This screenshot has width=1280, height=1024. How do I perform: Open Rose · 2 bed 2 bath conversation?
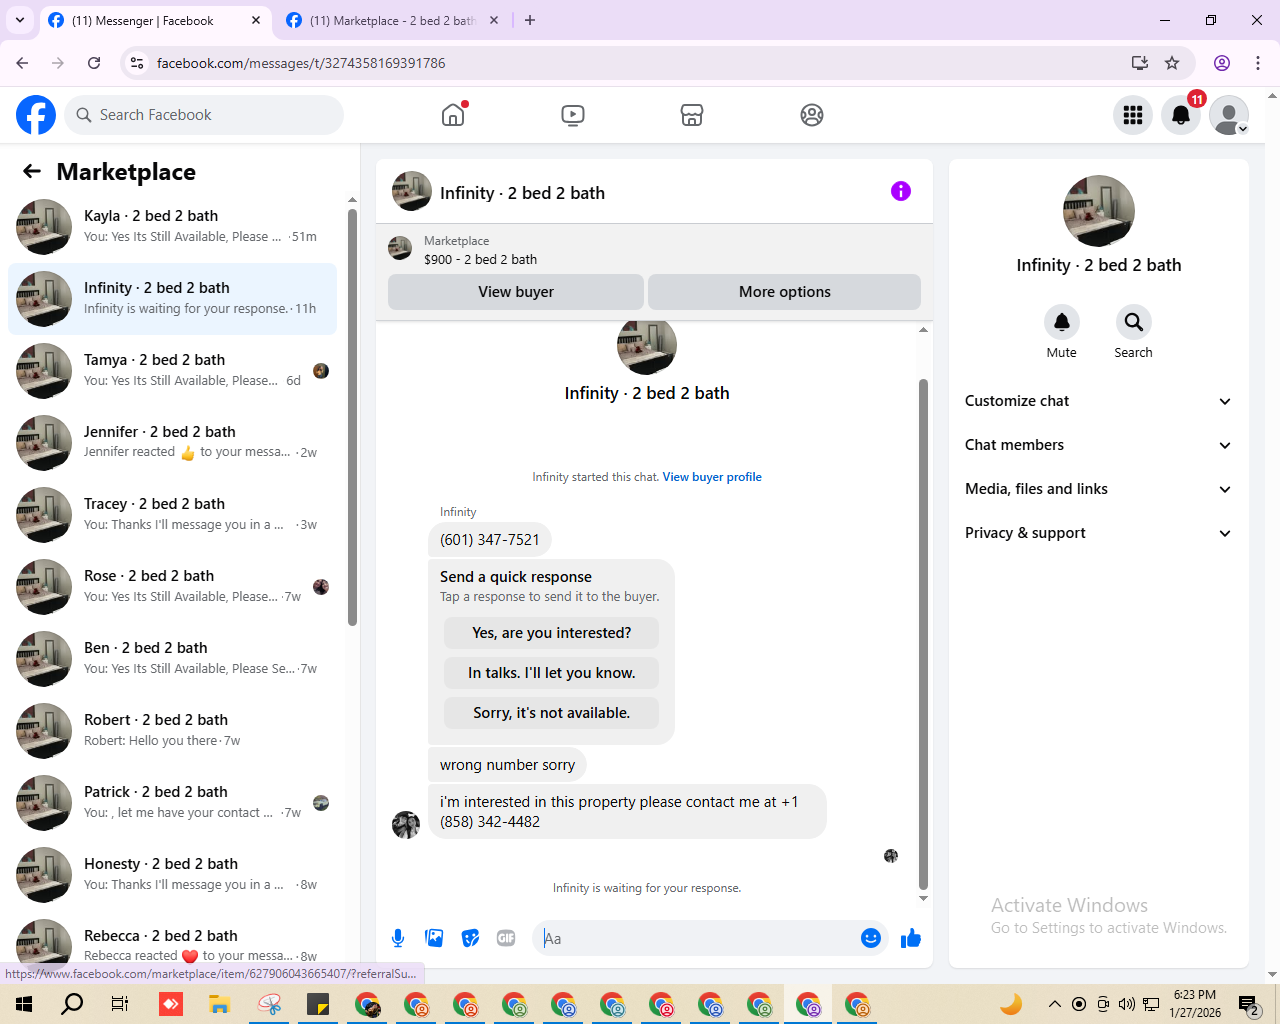173,587
